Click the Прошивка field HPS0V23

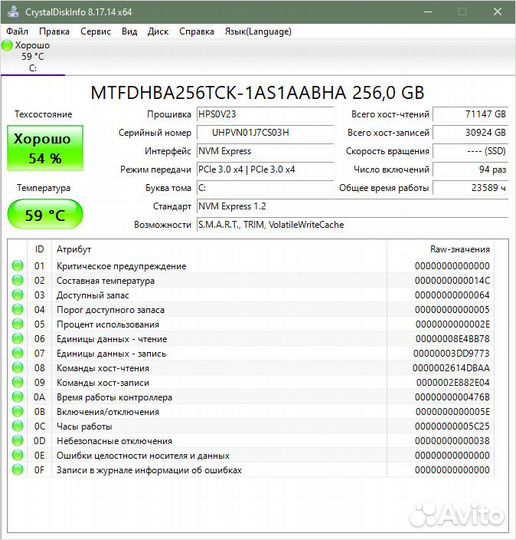(x=265, y=114)
